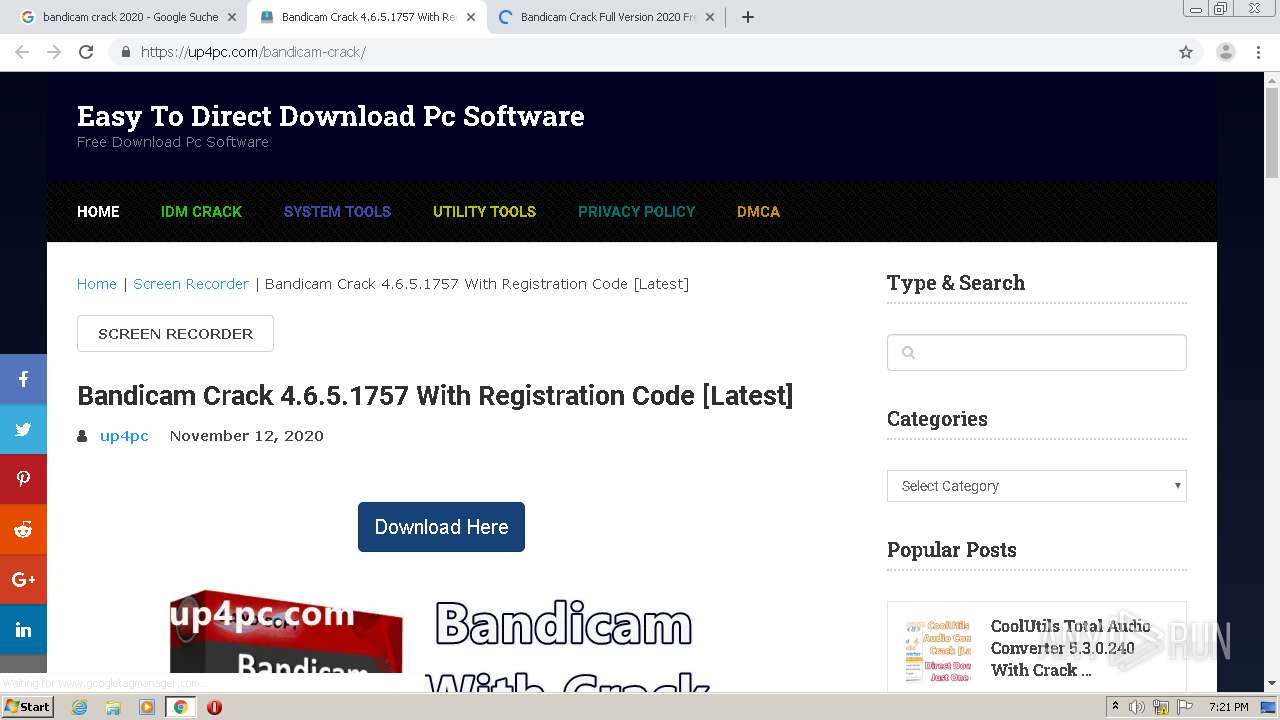Share page on Pinterest sidebar icon
Viewport: 1280px width, 720px height.
[x=23, y=479]
